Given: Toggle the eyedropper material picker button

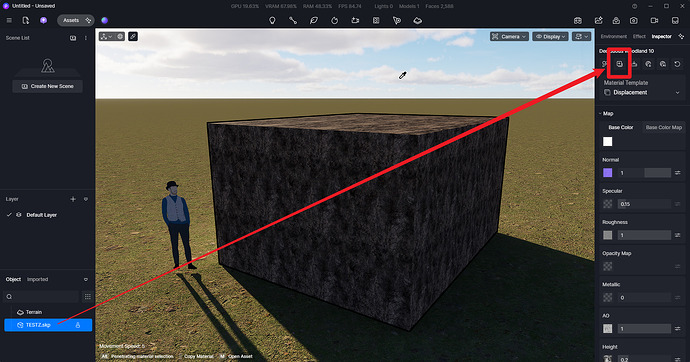Looking at the screenshot, I should click(133, 37).
